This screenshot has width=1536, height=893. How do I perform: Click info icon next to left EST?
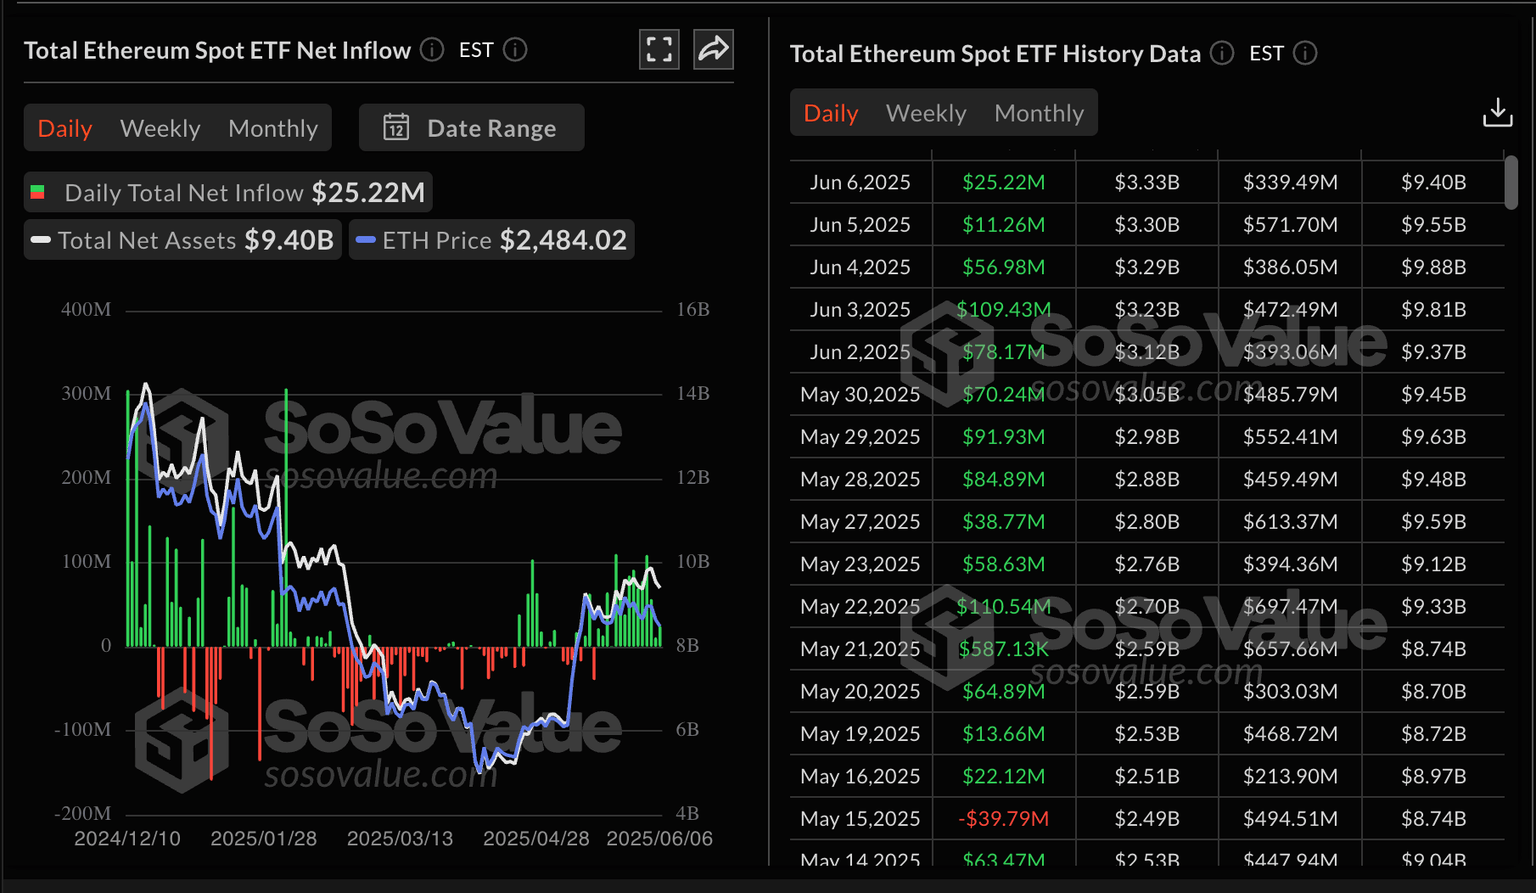pyautogui.click(x=515, y=50)
